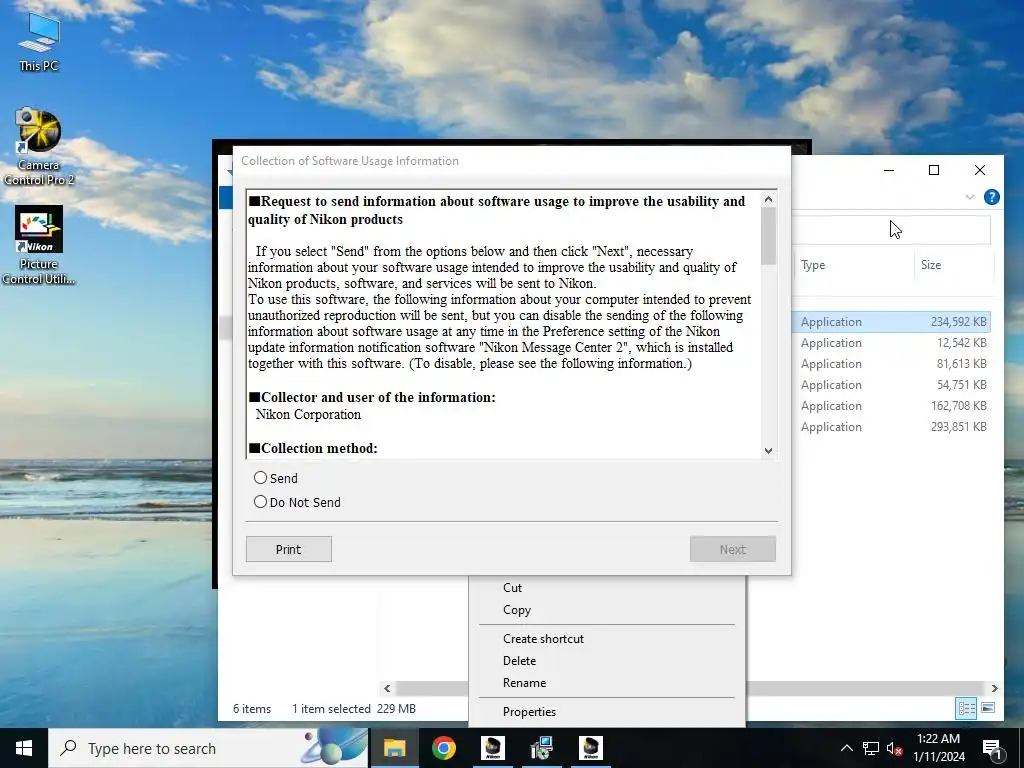Viewport: 1024px width, 768px height.
Task: Open network status tray icon
Action: click(x=871, y=748)
